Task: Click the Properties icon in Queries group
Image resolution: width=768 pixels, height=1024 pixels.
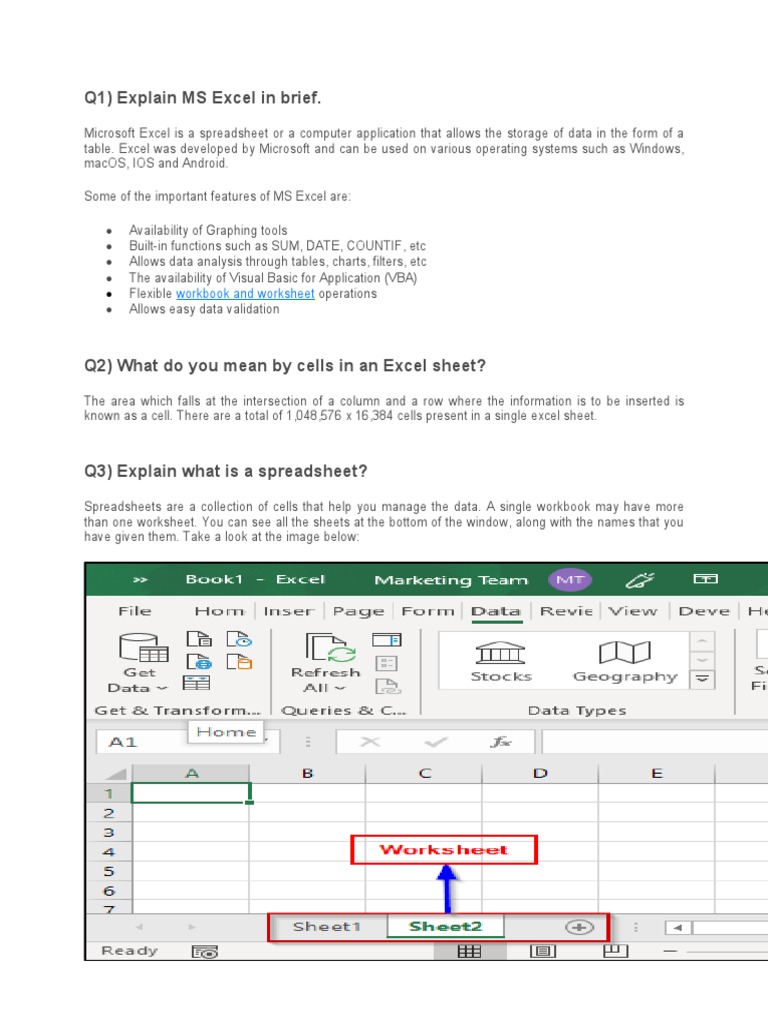Action: (x=387, y=663)
